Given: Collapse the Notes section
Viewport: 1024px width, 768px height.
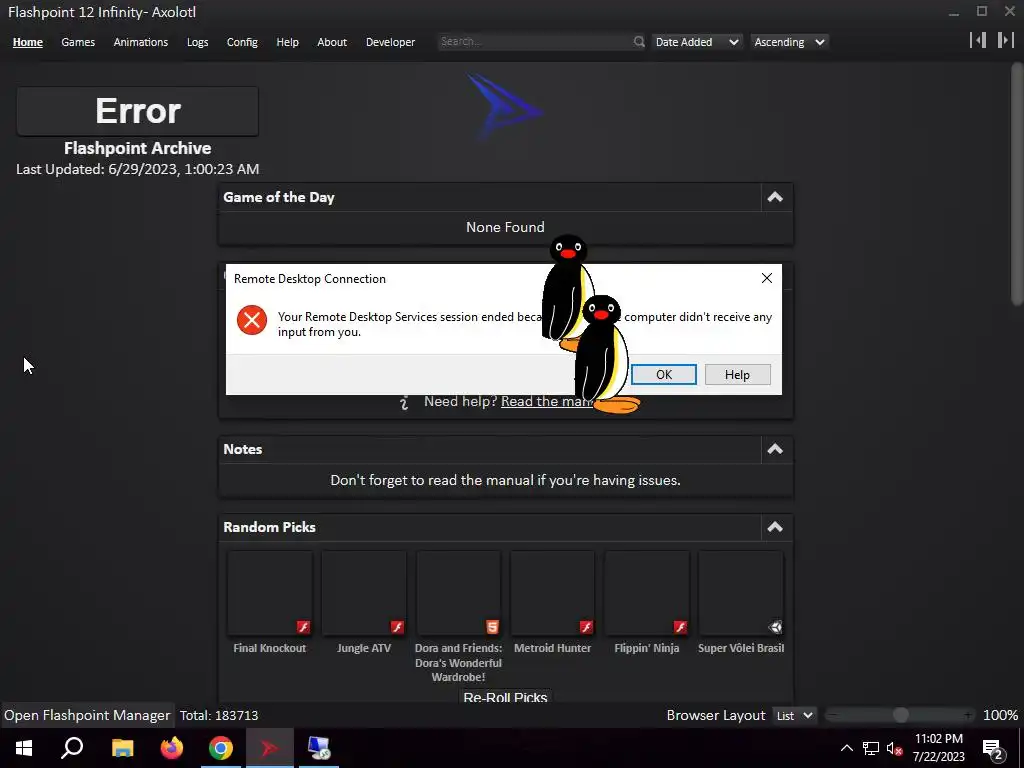Looking at the screenshot, I should (x=775, y=449).
